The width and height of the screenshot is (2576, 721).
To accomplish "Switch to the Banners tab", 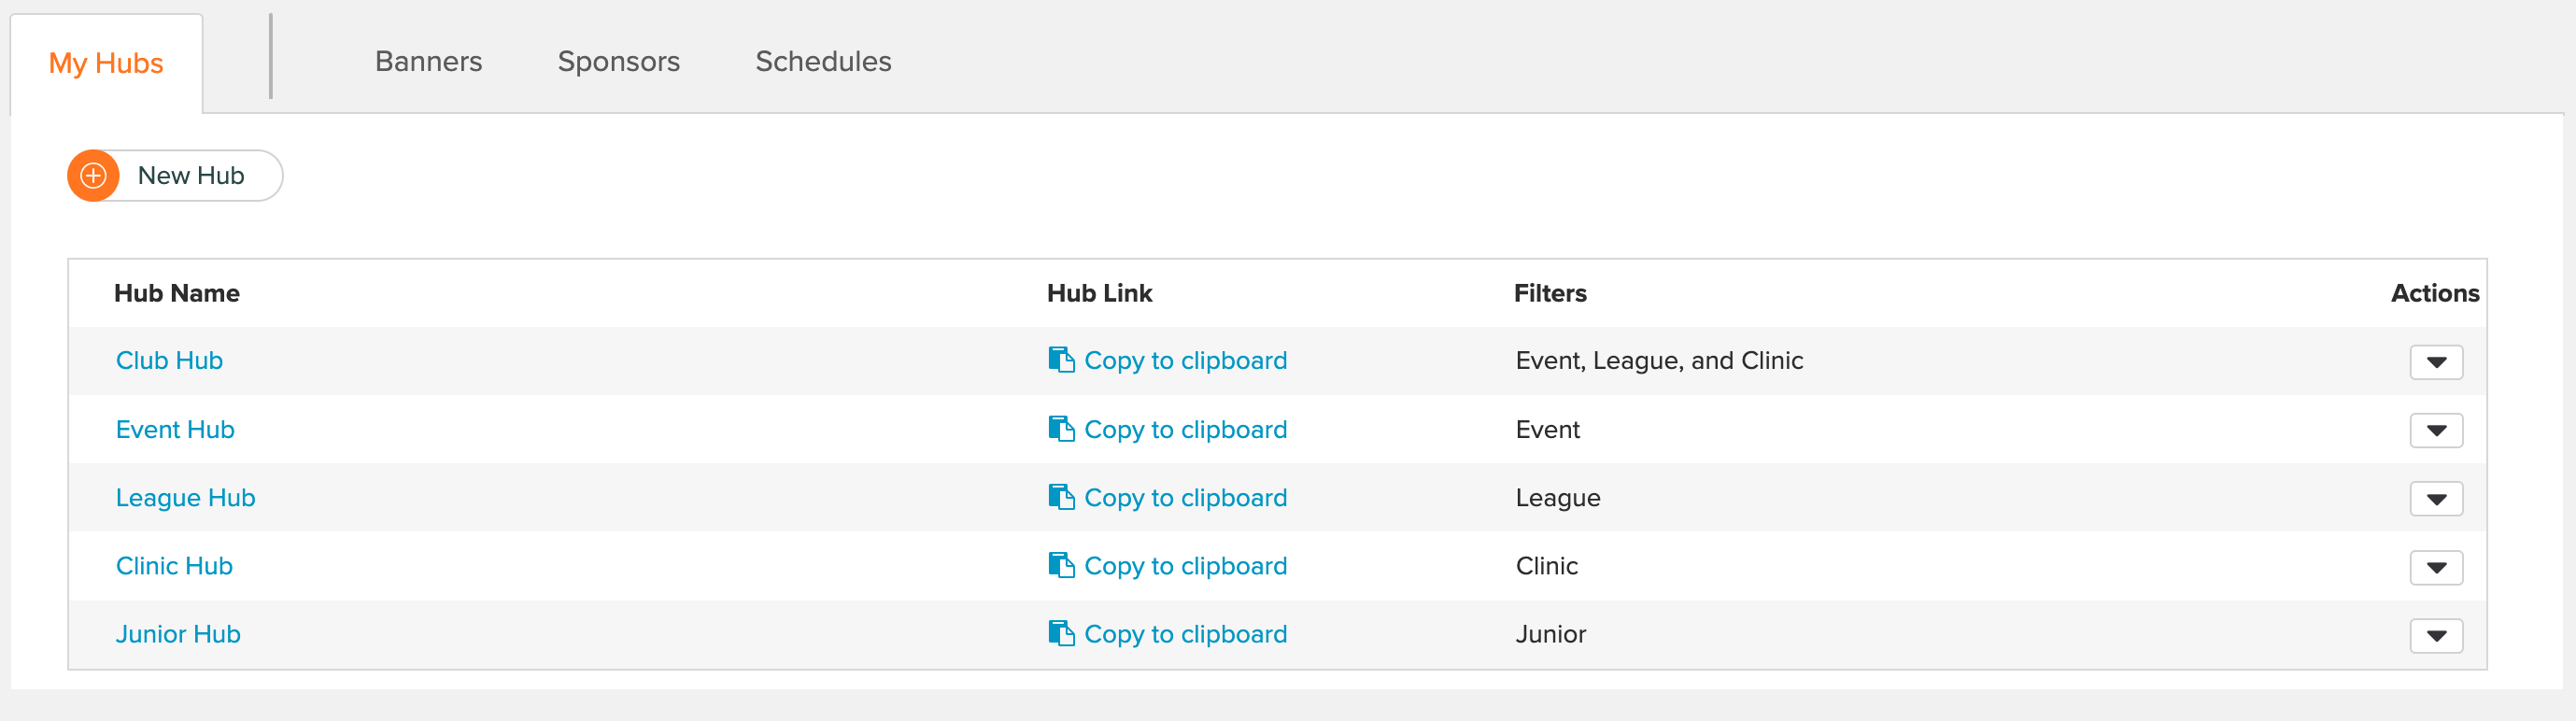I will tap(428, 62).
